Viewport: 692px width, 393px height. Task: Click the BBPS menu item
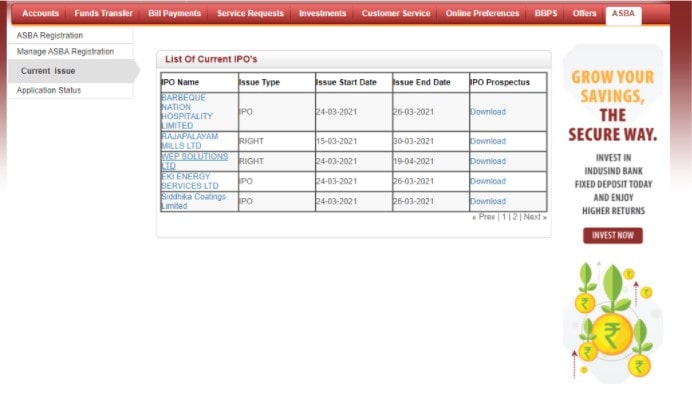point(546,14)
